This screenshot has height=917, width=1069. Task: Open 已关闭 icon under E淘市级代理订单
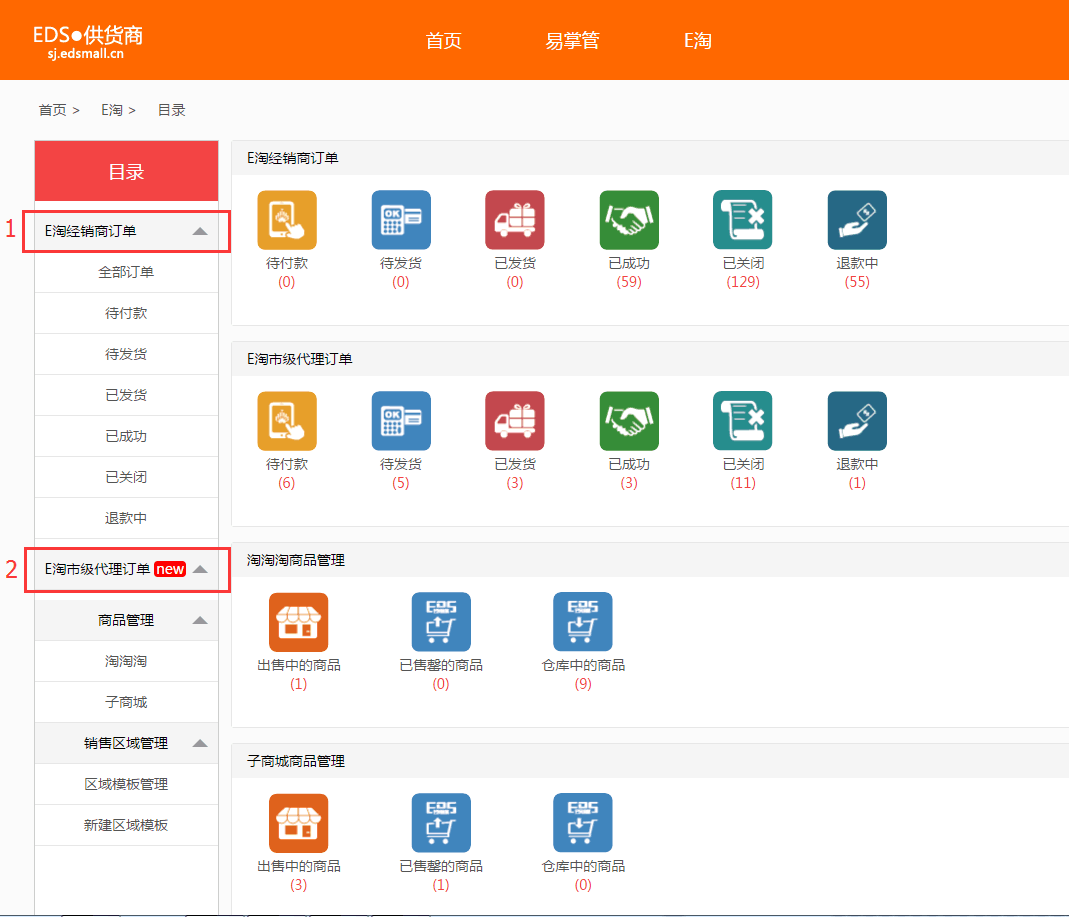742,421
